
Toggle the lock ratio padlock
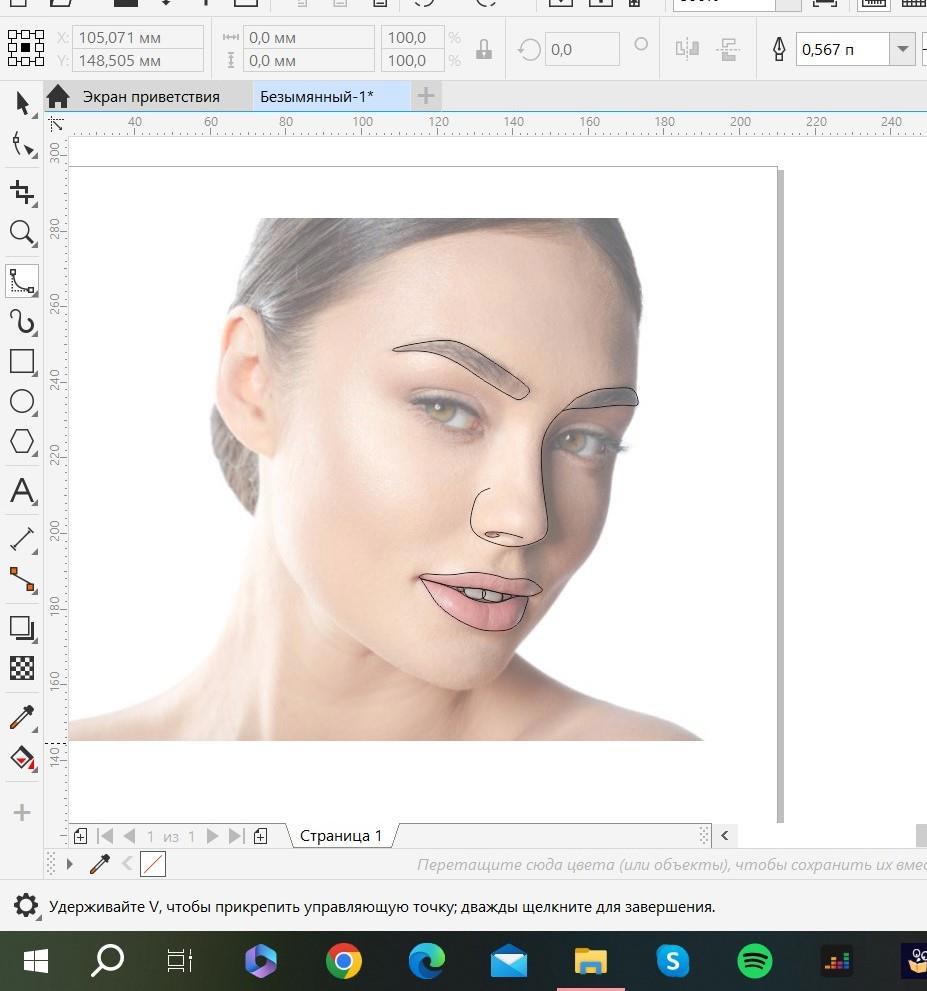(484, 49)
